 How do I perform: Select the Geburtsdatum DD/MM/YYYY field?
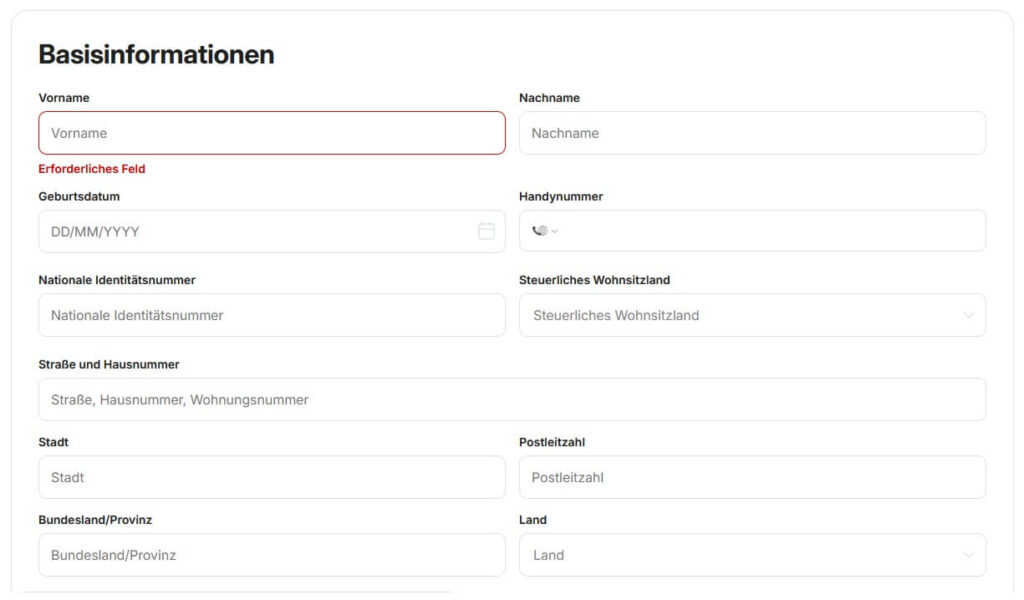click(250, 232)
